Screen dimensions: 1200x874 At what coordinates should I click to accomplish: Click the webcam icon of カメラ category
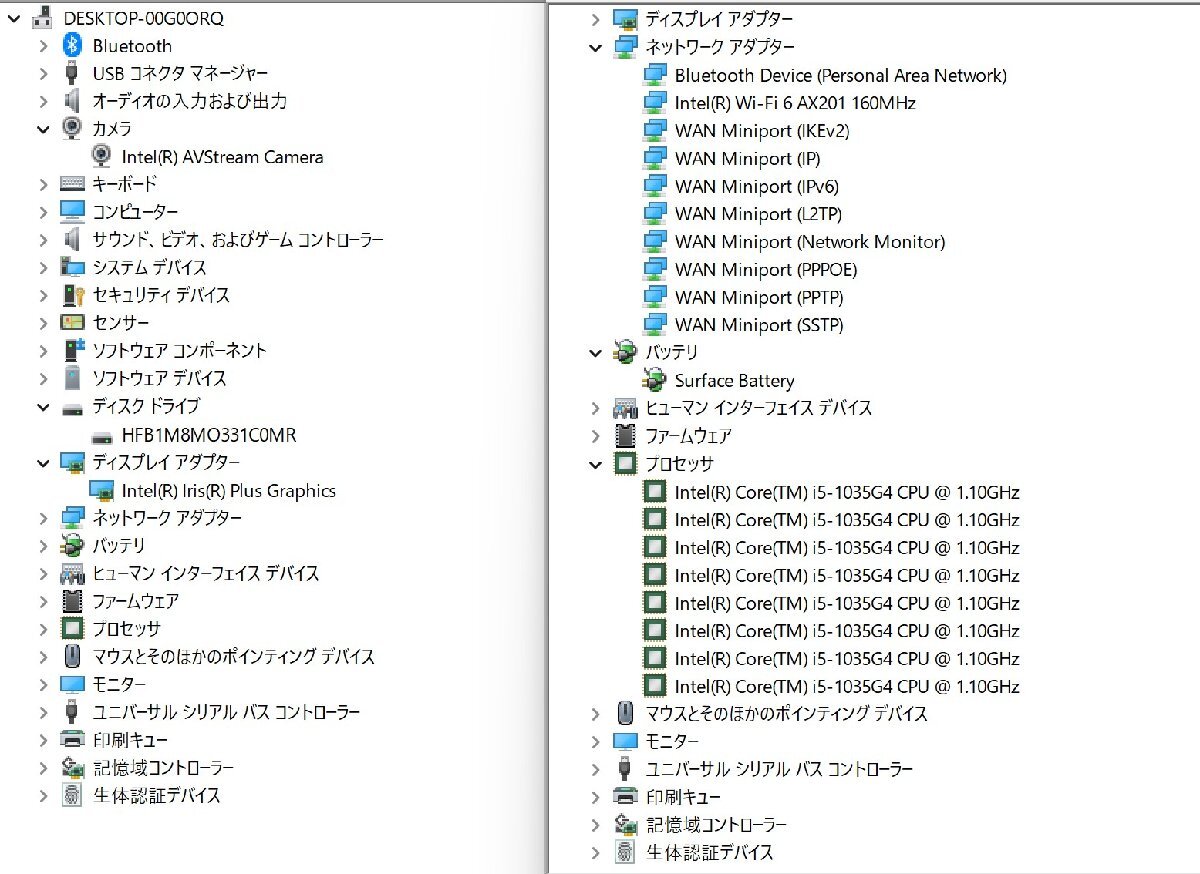(72, 128)
